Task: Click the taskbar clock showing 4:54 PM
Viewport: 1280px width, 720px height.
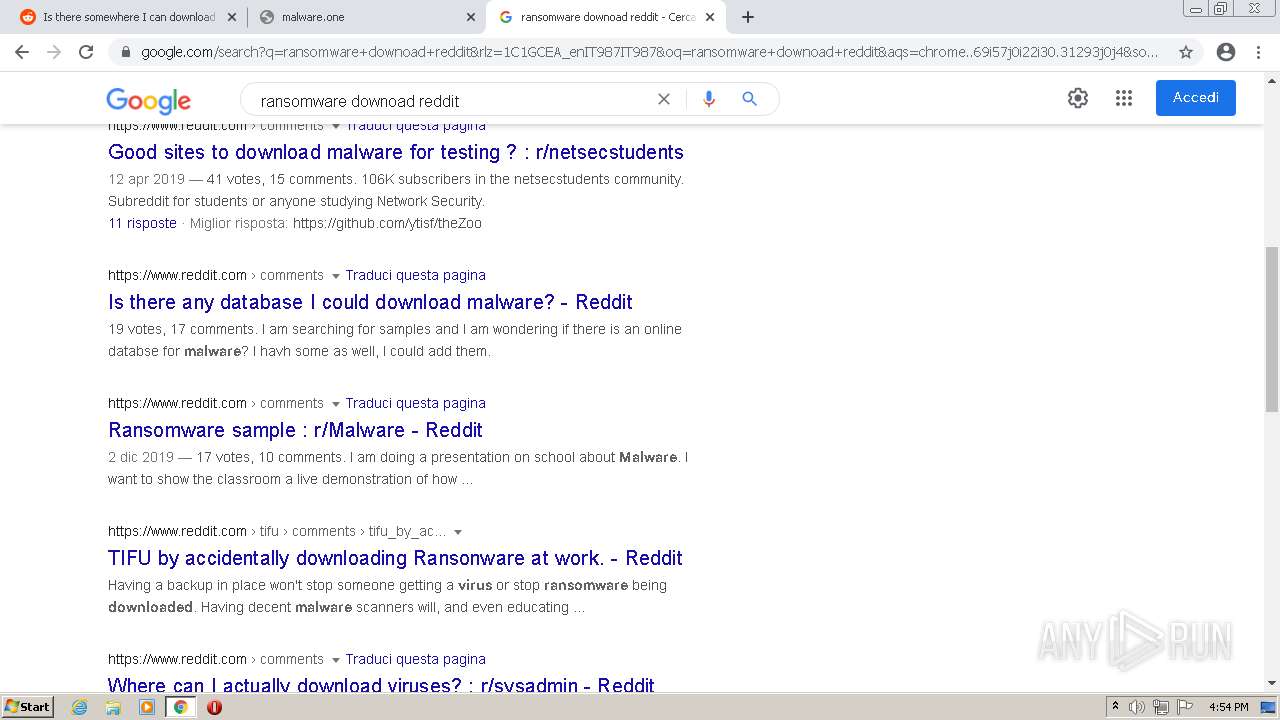Action: pyautogui.click(x=1228, y=707)
